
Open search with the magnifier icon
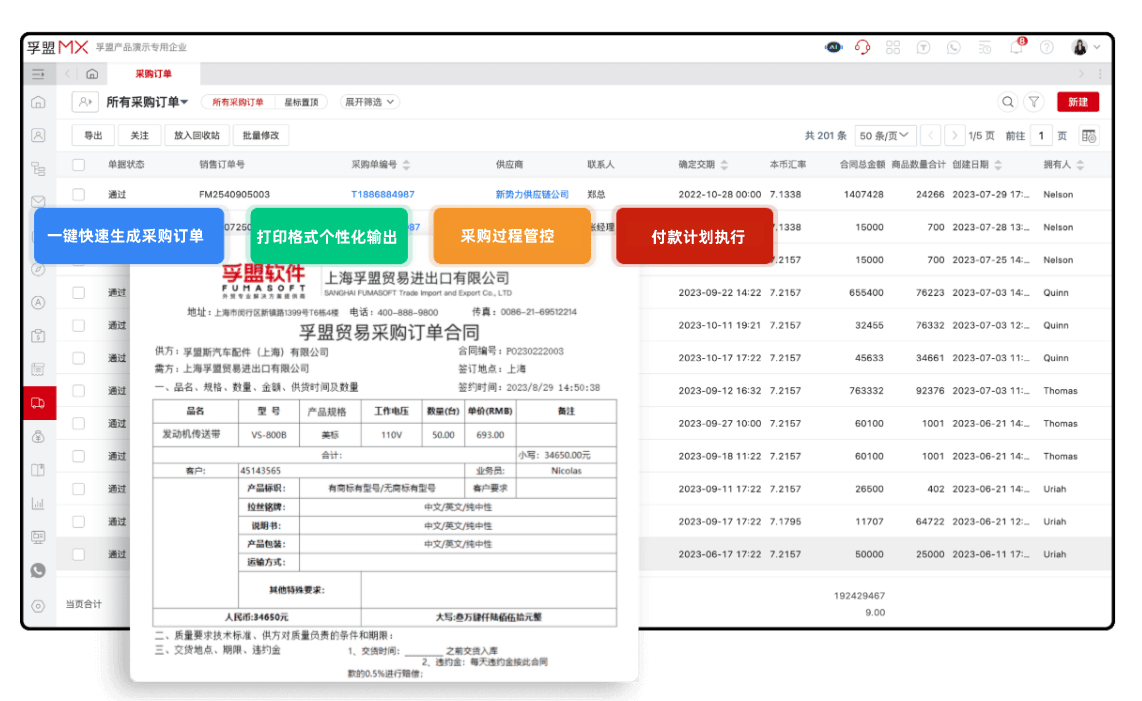(x=1007, y=102)
